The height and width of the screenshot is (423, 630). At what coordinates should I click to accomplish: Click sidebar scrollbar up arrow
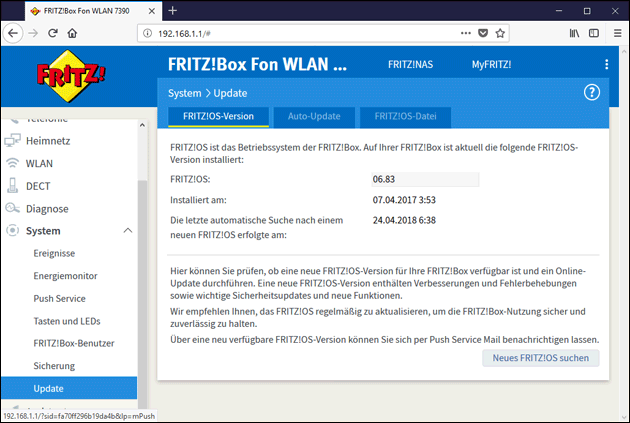[x=142, y=125]
